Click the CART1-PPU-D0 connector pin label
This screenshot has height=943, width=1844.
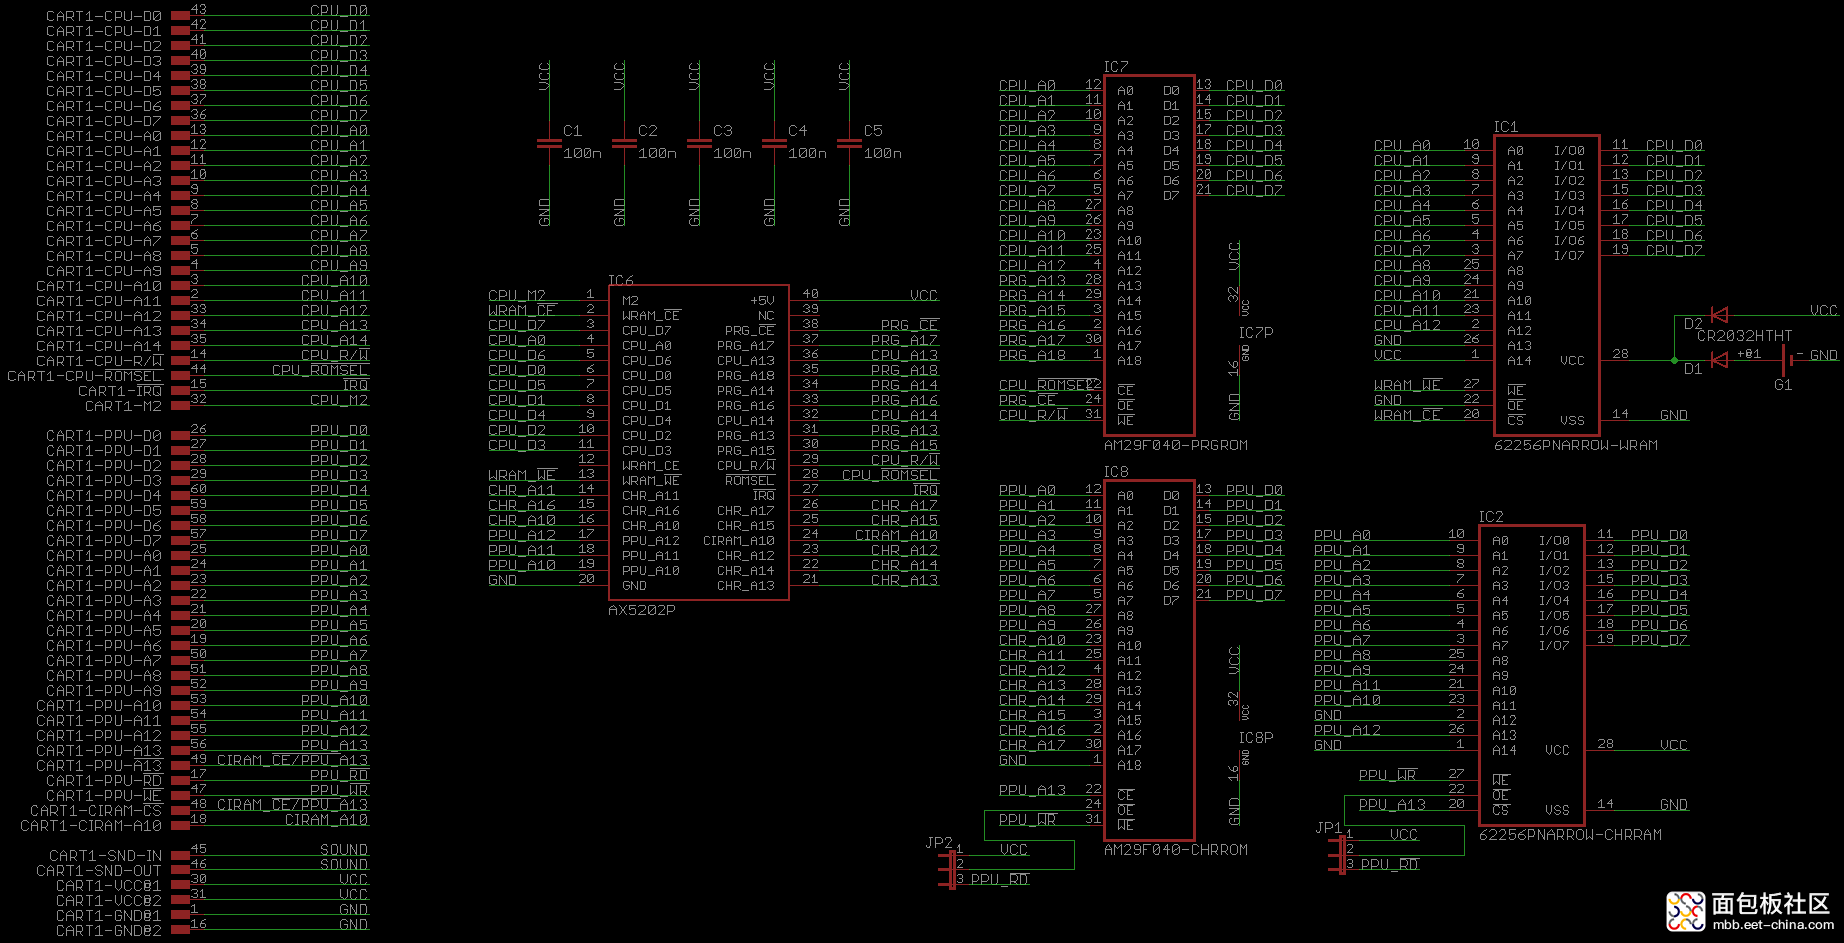click(x=104, y=436)
